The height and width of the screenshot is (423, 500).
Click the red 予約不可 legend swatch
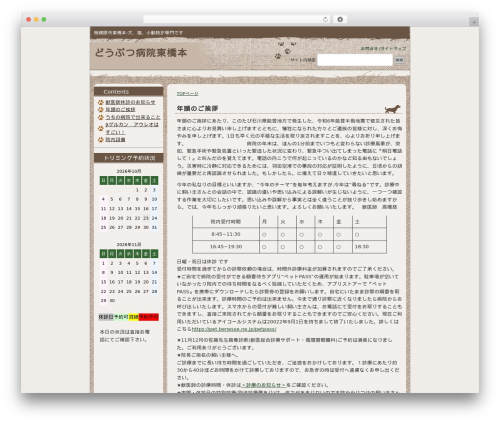[x=149, y=317]
